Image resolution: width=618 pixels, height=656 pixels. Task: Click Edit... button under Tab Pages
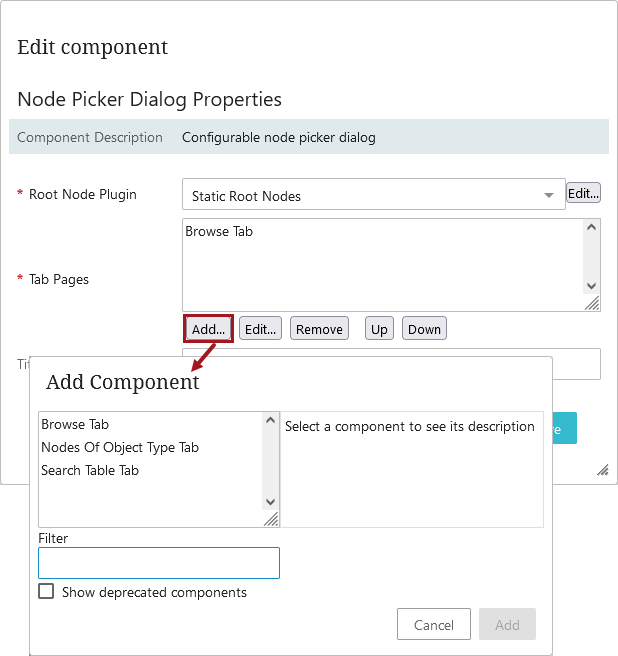(x=261, y=329)
